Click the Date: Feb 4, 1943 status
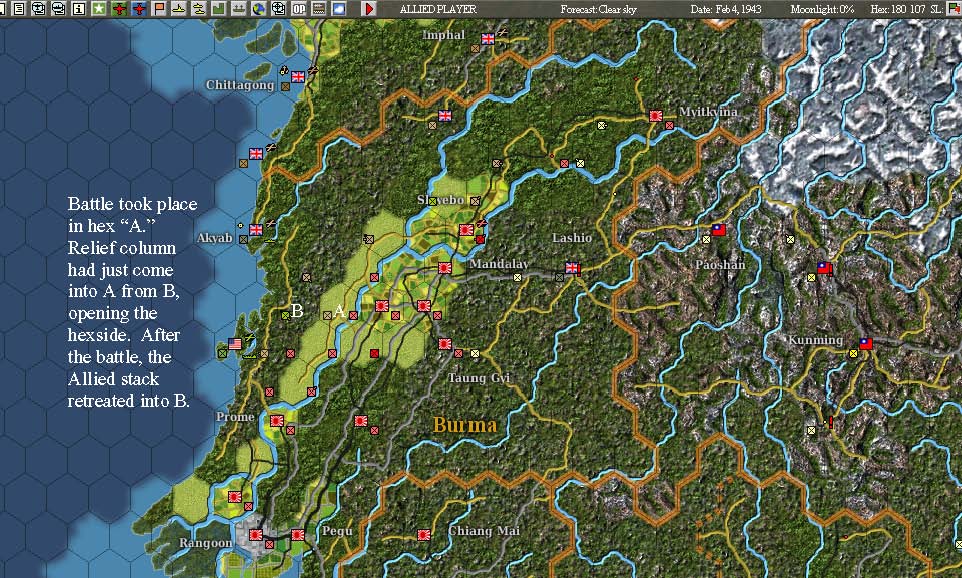 tap(726, 9)
